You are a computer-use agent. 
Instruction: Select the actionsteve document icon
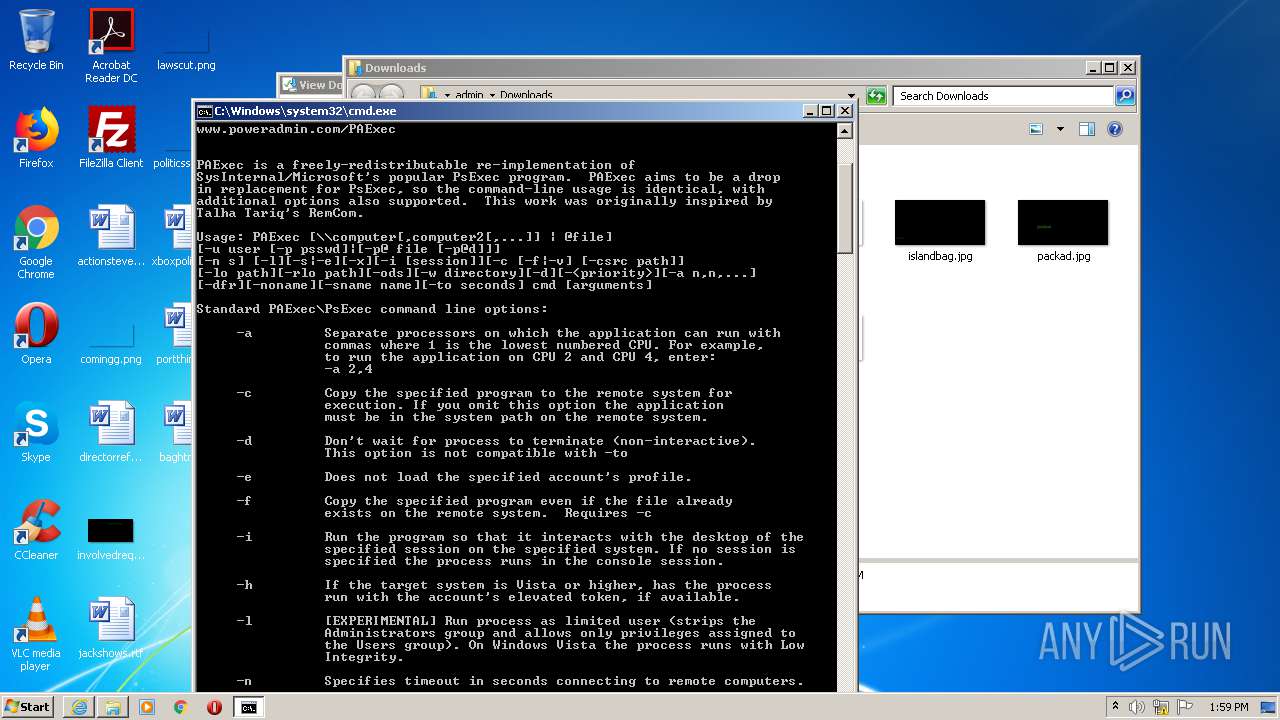pos(111,236)
